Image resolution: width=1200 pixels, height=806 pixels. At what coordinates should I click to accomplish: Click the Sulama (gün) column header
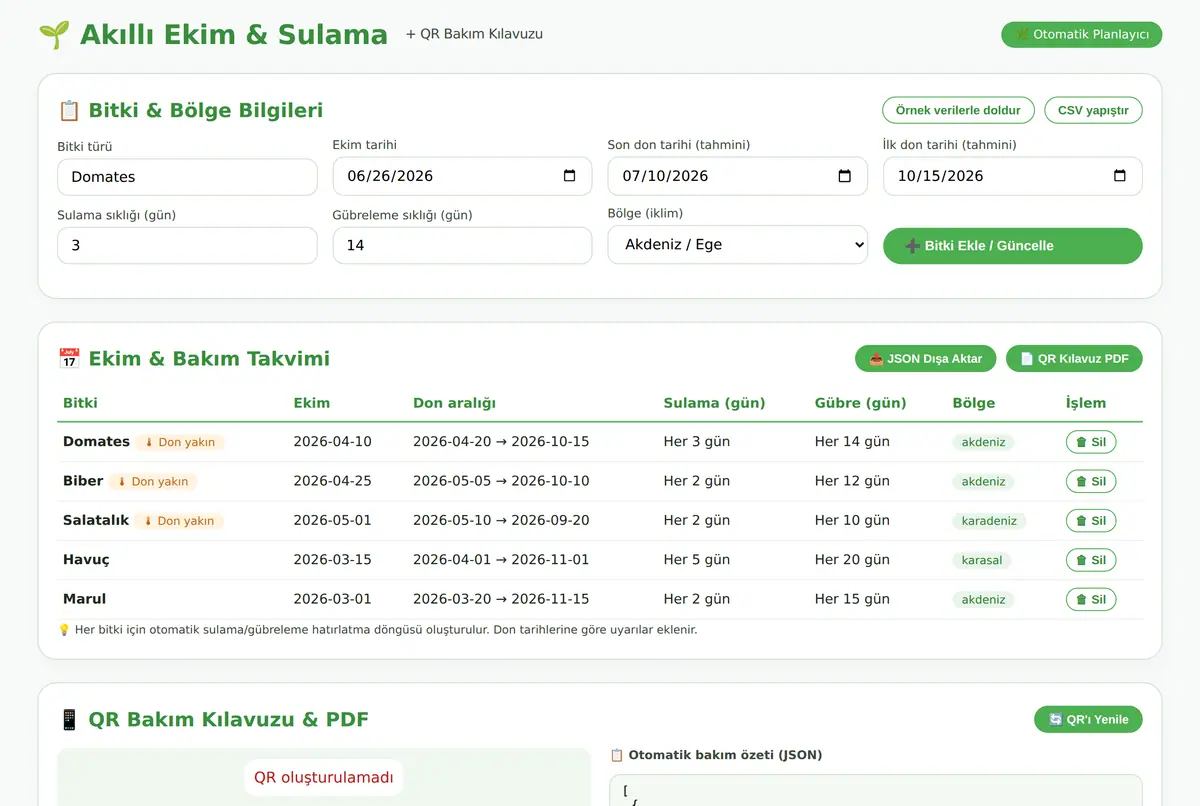pyautogui.click(x=714, y=403)
